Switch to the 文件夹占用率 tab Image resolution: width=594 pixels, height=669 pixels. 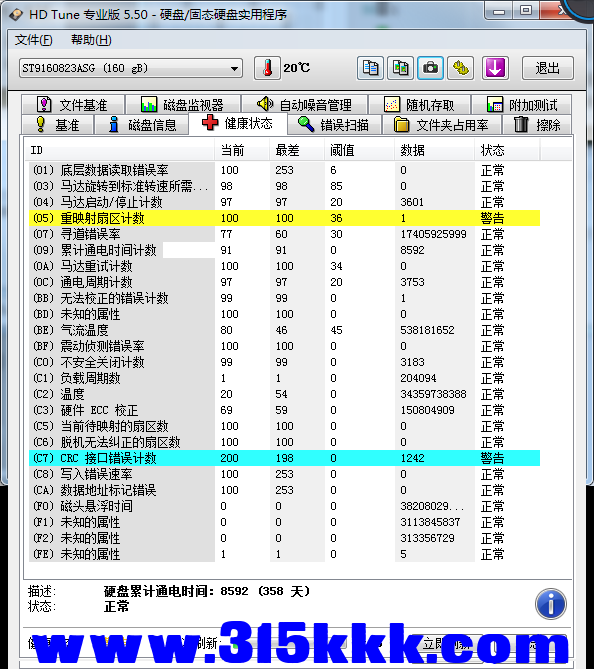tap(441, 125)
